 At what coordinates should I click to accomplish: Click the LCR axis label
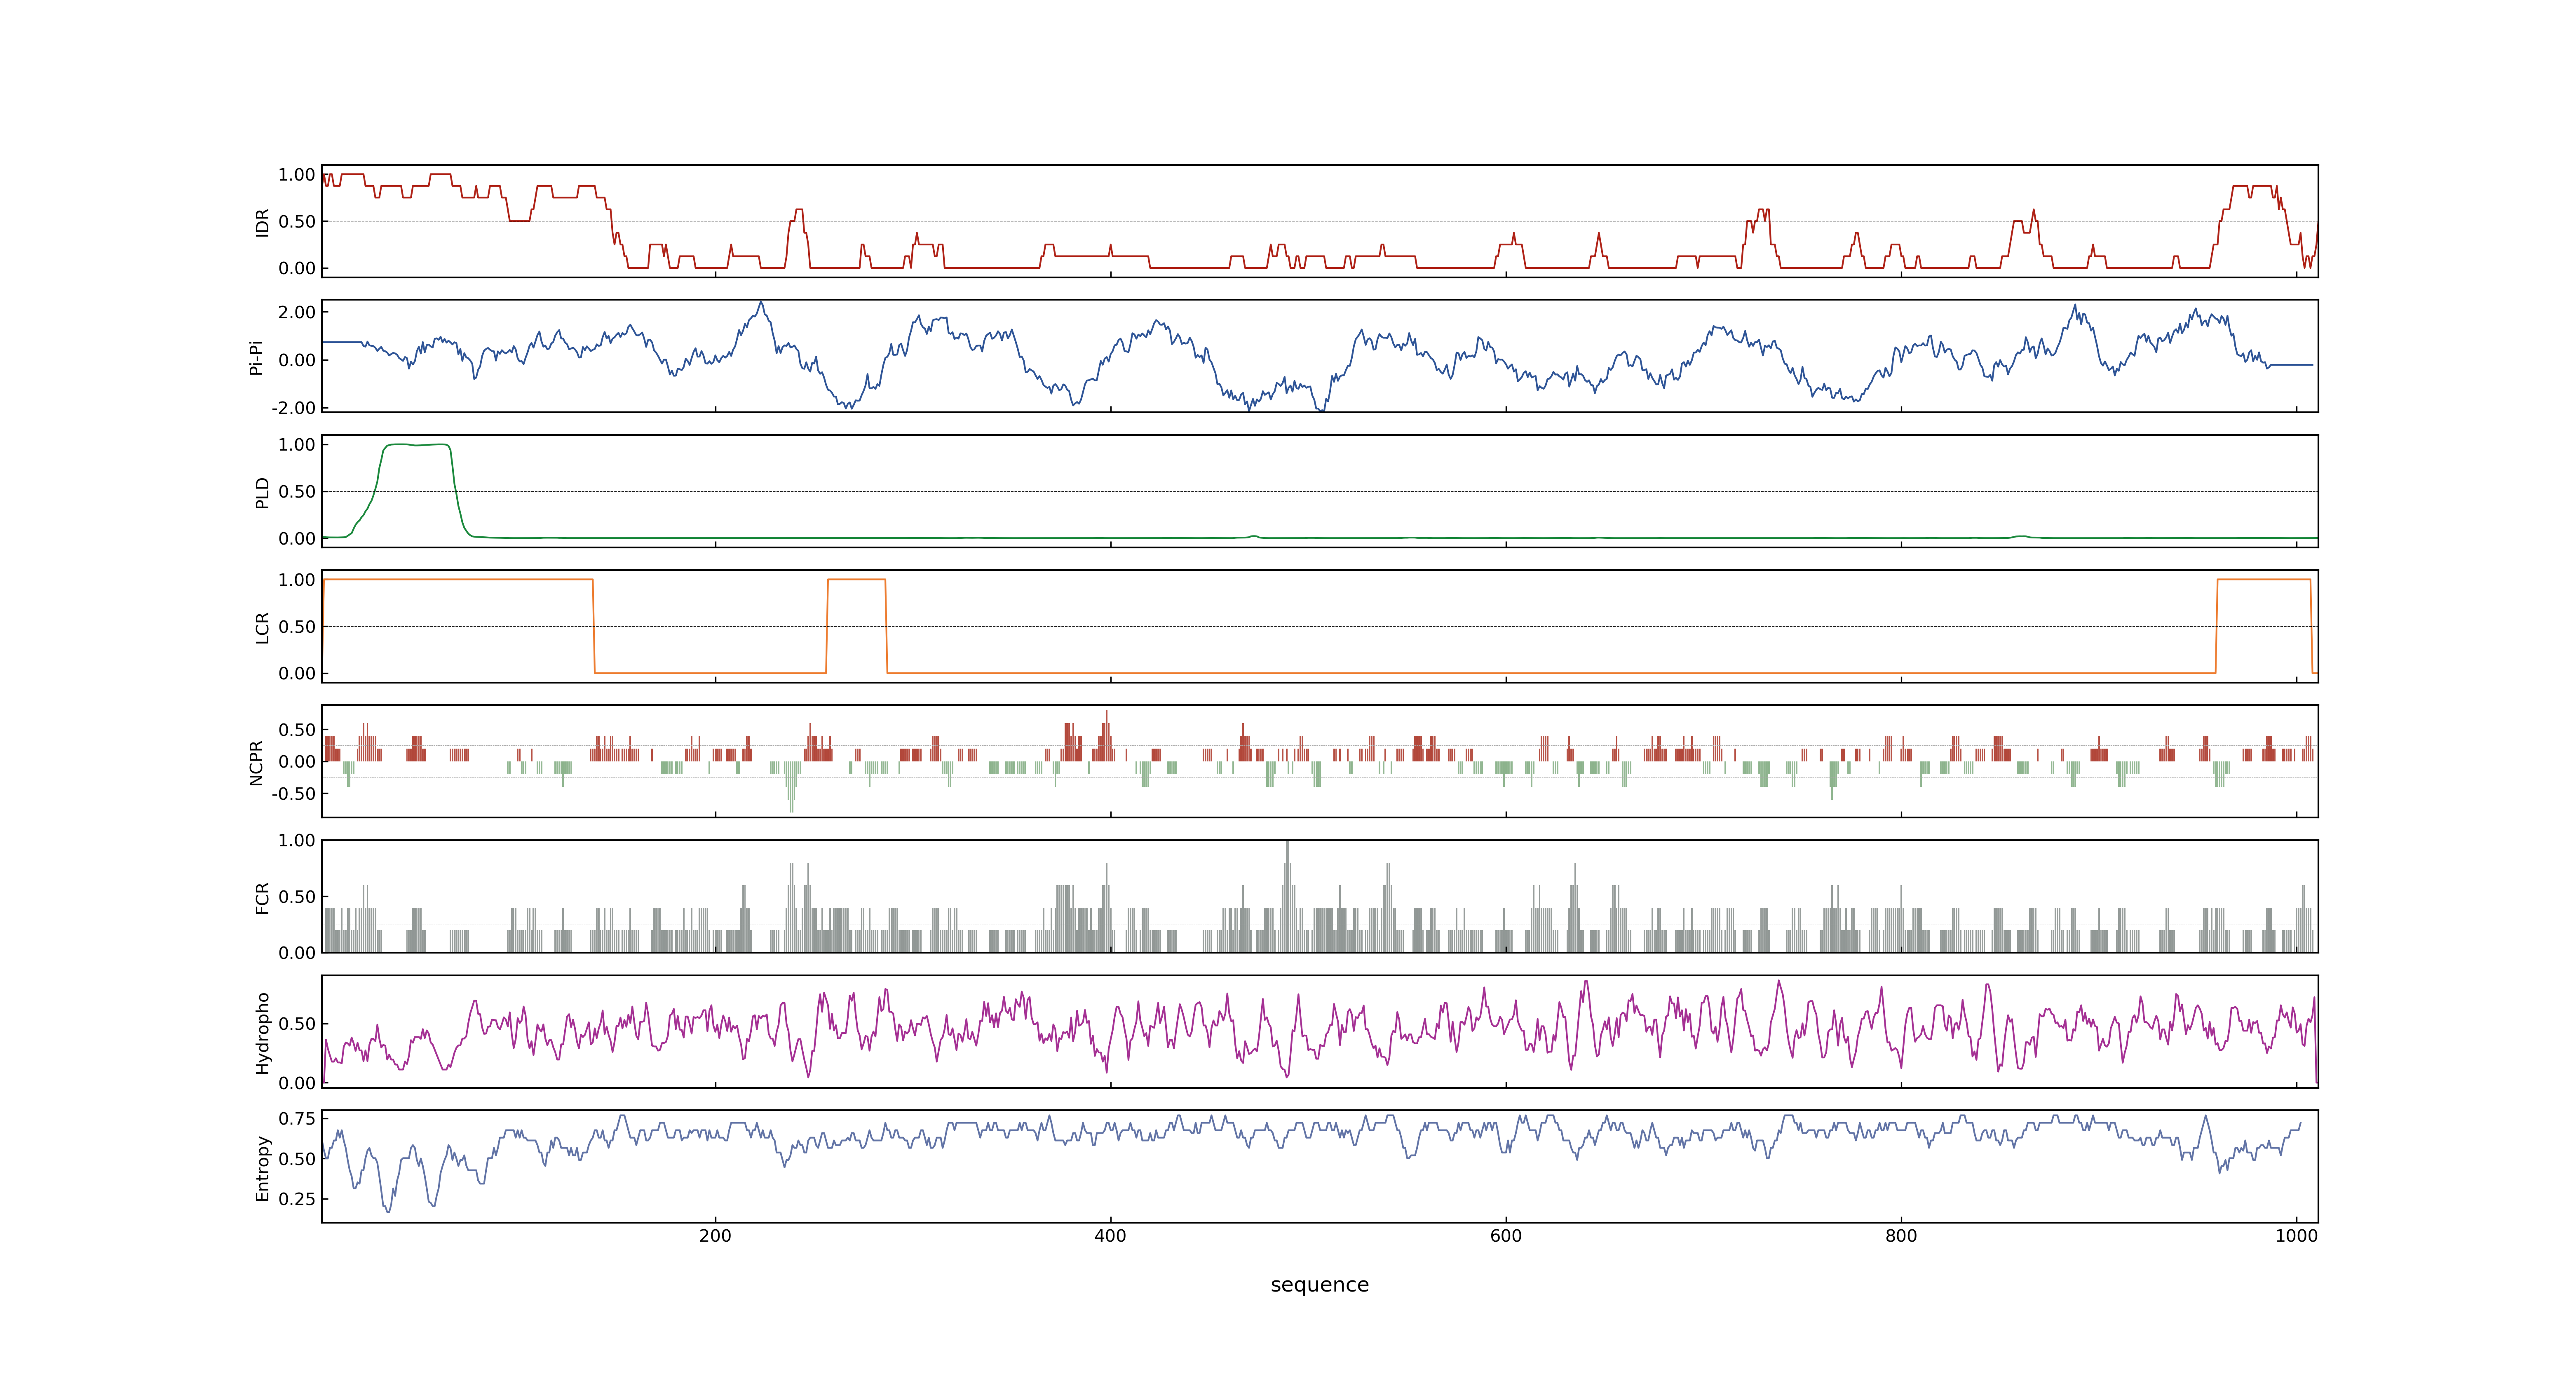tap(262, 627)
